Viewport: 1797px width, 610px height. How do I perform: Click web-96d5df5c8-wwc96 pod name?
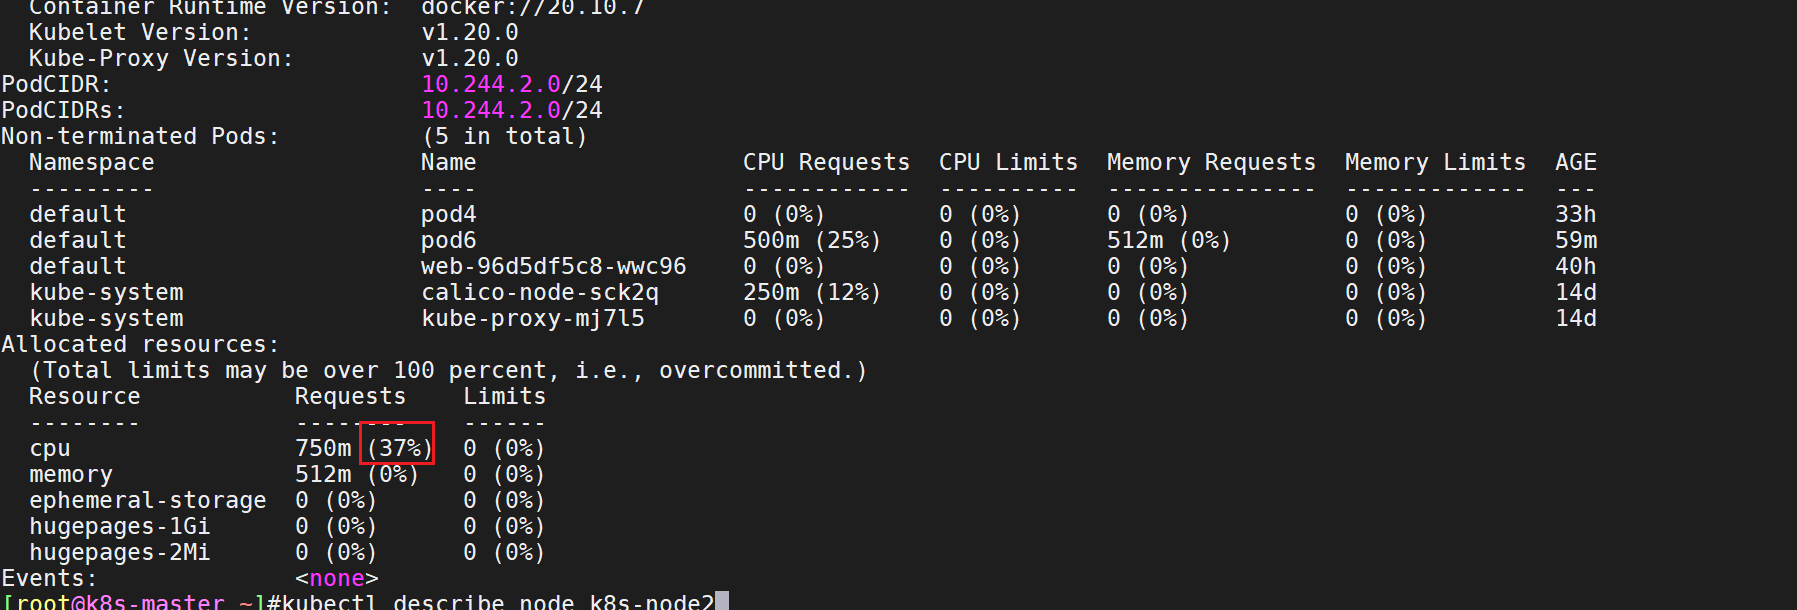point(553,267)
